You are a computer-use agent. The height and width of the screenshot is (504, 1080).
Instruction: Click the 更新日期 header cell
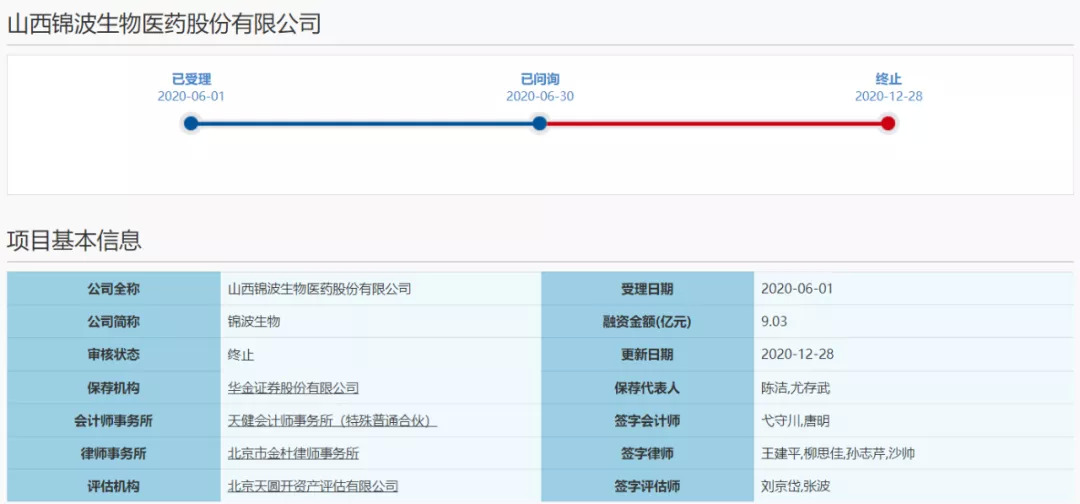point(647,355)
